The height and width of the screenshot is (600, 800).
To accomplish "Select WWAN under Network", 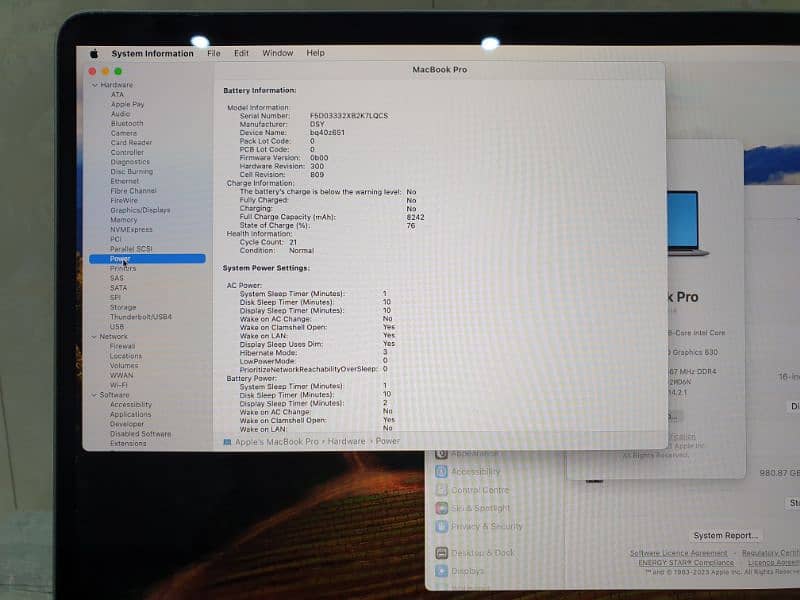I will tap(121, 376).
